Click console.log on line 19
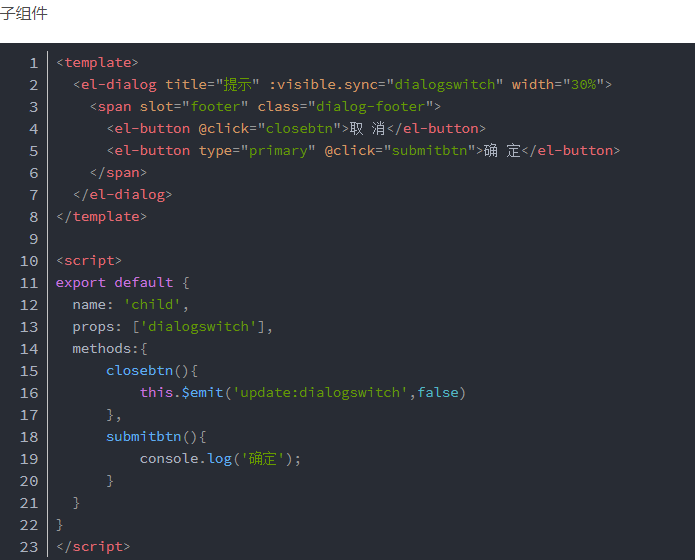695x560 pixels. click(x=186, y=458)
